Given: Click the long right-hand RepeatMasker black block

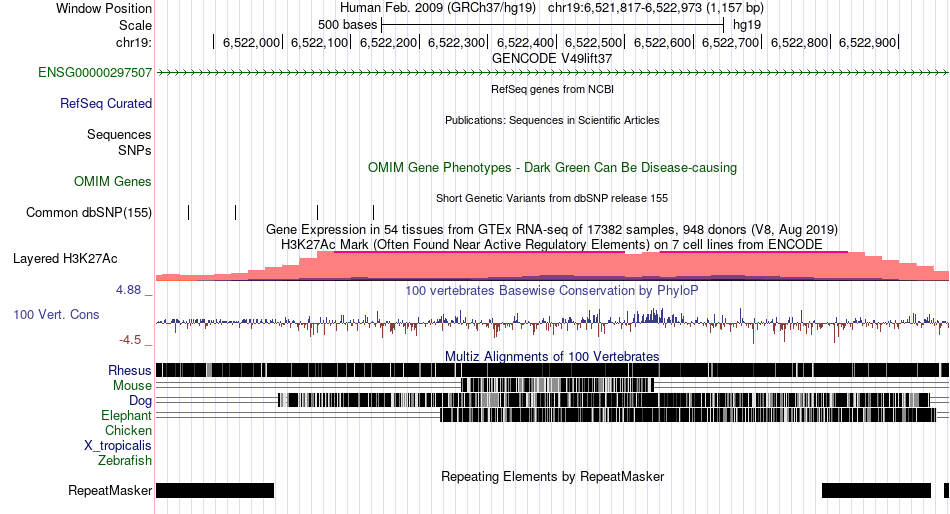Looking at the screenshot, I should (876, 490).
